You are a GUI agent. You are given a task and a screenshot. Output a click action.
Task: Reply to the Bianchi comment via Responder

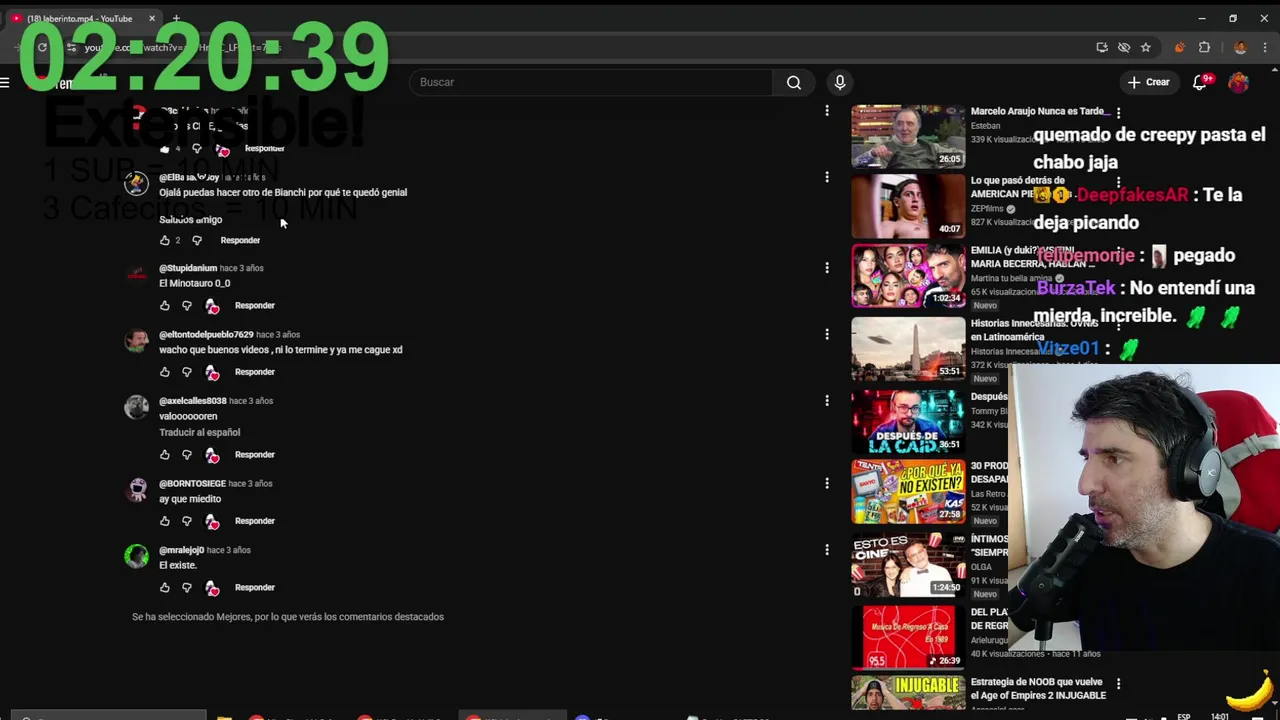tap(240, 240)
